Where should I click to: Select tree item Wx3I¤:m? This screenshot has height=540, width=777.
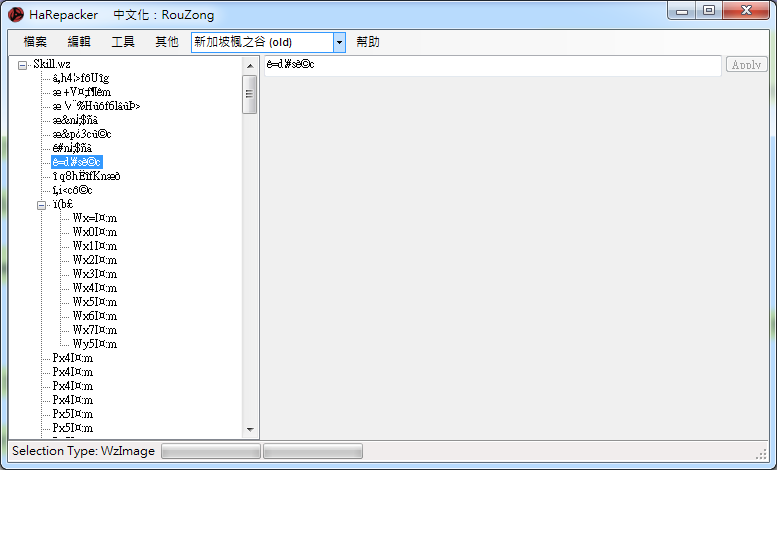(95, 274)
